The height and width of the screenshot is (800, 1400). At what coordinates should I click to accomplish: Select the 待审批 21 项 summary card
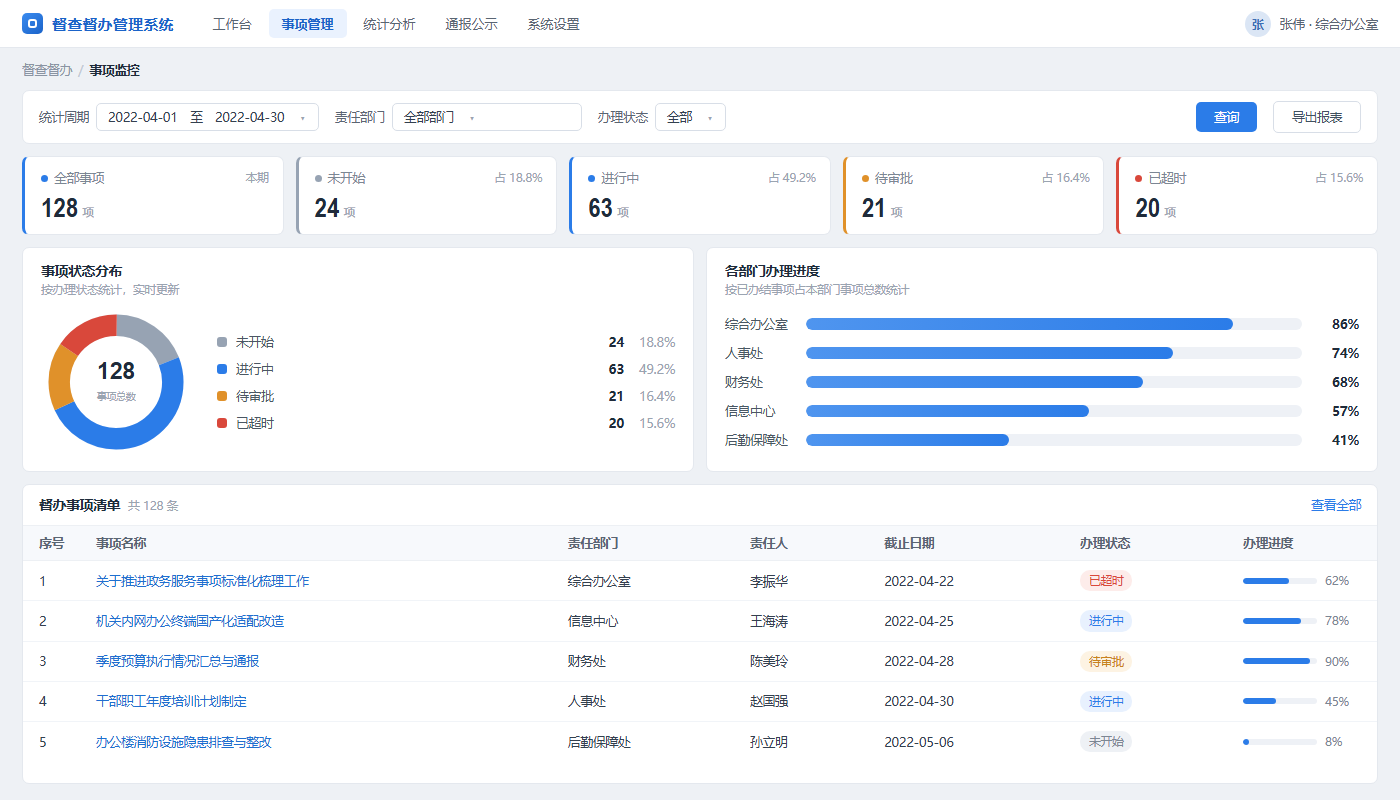click(973, 195)
